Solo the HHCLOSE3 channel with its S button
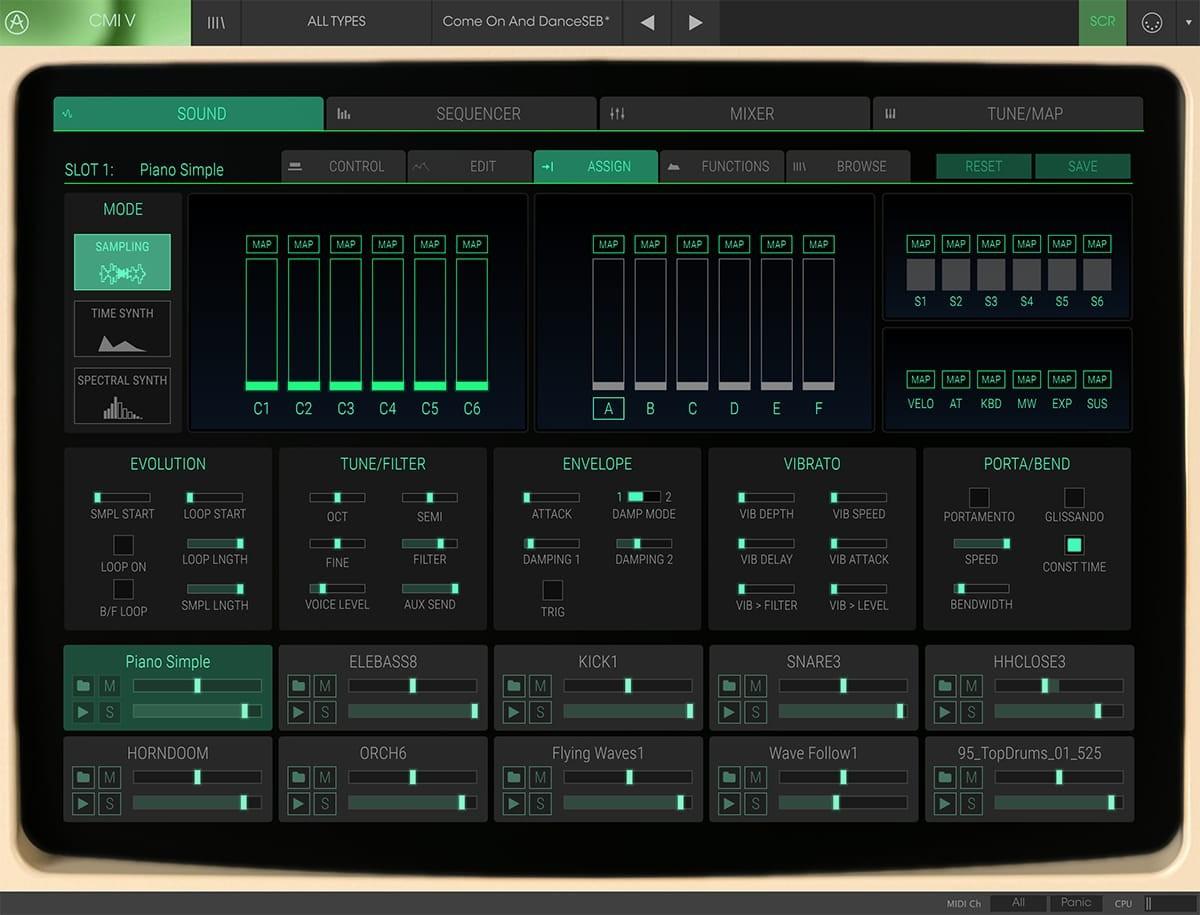The image size is (1200, 915). (x=971, y=712)
